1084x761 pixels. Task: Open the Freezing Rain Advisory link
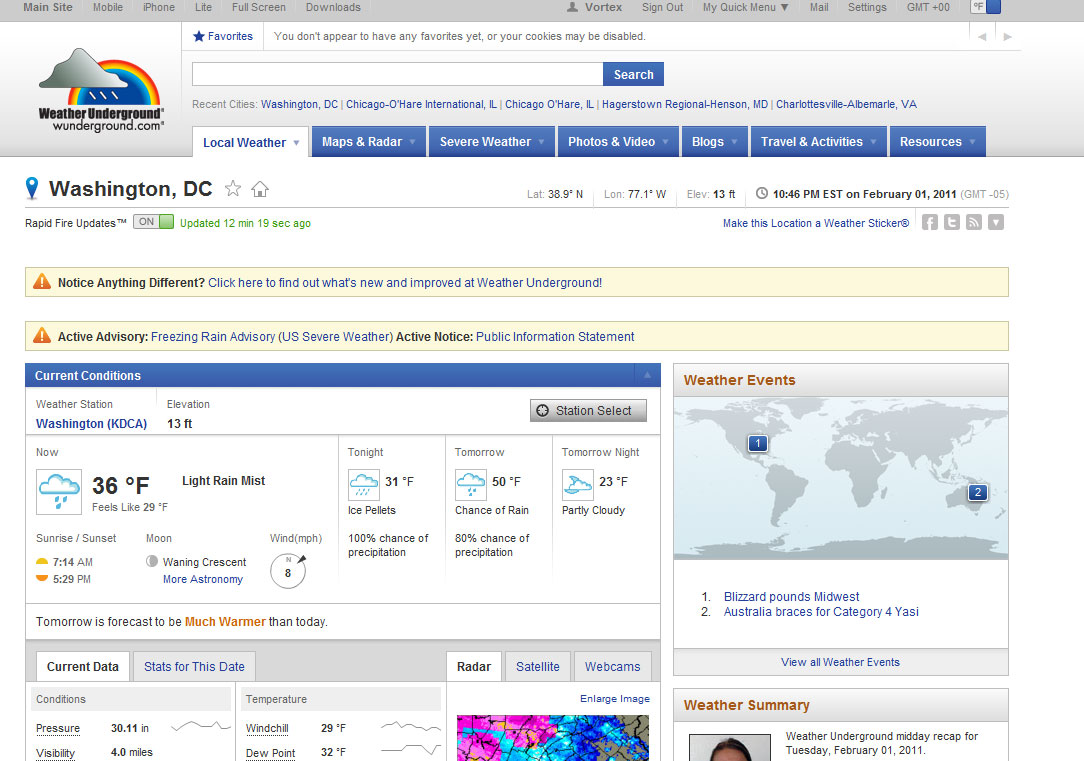click(x=272, y=337)
